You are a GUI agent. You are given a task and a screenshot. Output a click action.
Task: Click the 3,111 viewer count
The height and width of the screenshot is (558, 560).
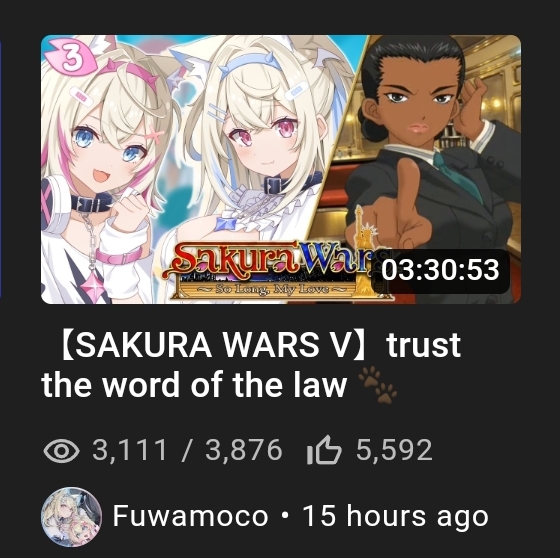130,450
